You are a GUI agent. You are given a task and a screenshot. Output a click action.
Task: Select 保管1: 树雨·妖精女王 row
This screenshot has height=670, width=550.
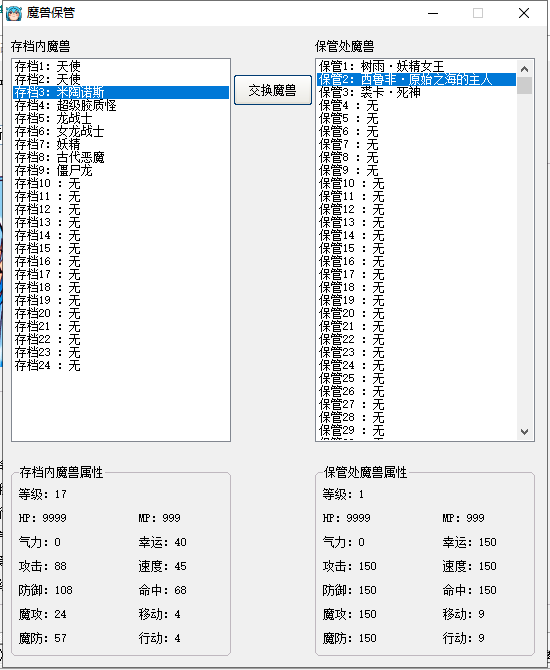click(416, 66)
